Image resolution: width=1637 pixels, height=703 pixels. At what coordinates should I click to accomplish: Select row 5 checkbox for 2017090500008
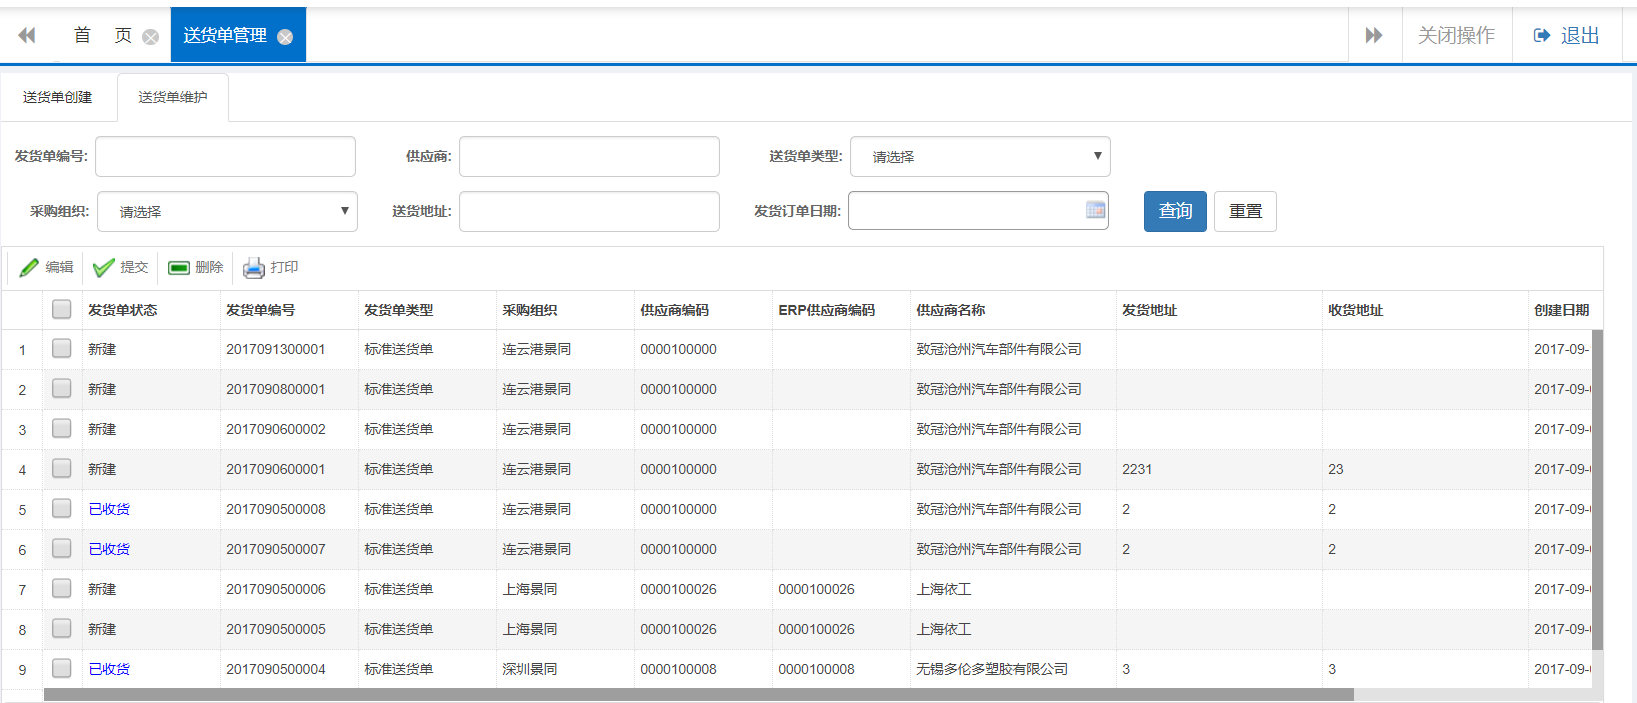(x=62, y=509)
